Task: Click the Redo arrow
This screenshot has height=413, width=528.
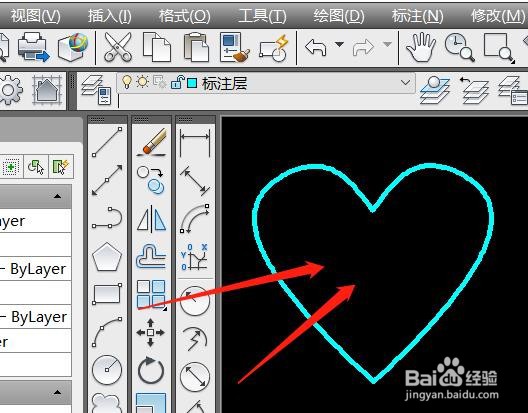Action: (363, 47)
